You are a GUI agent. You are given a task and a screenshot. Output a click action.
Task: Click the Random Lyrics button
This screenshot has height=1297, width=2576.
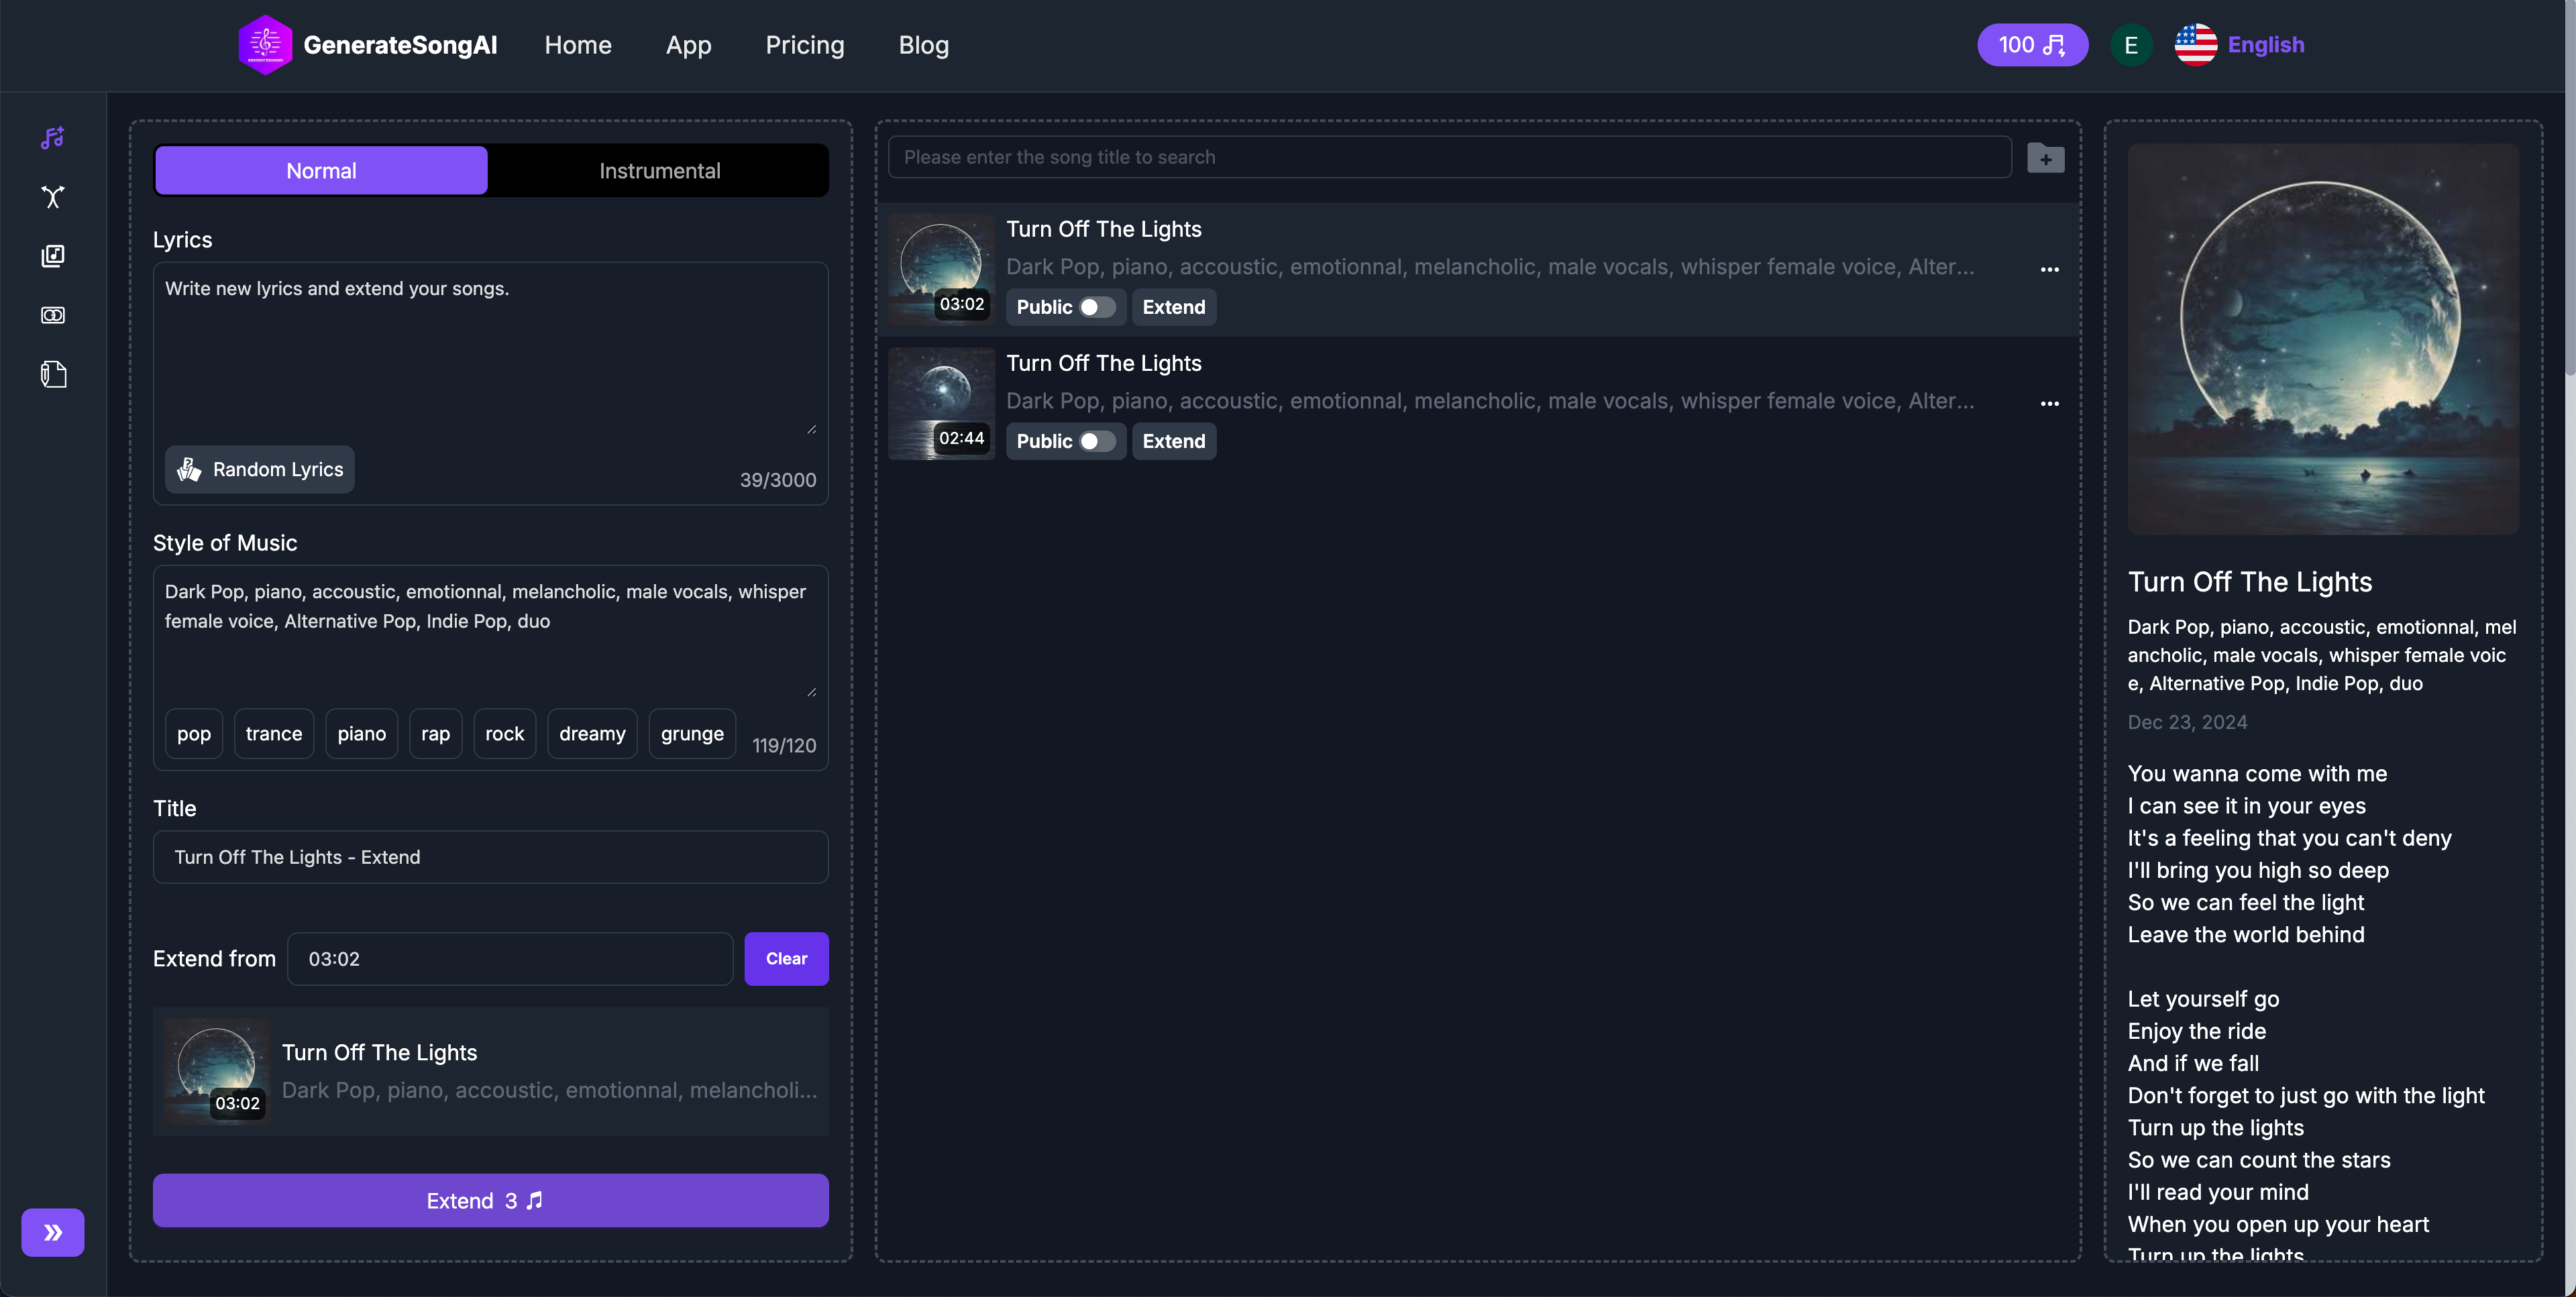260,469
